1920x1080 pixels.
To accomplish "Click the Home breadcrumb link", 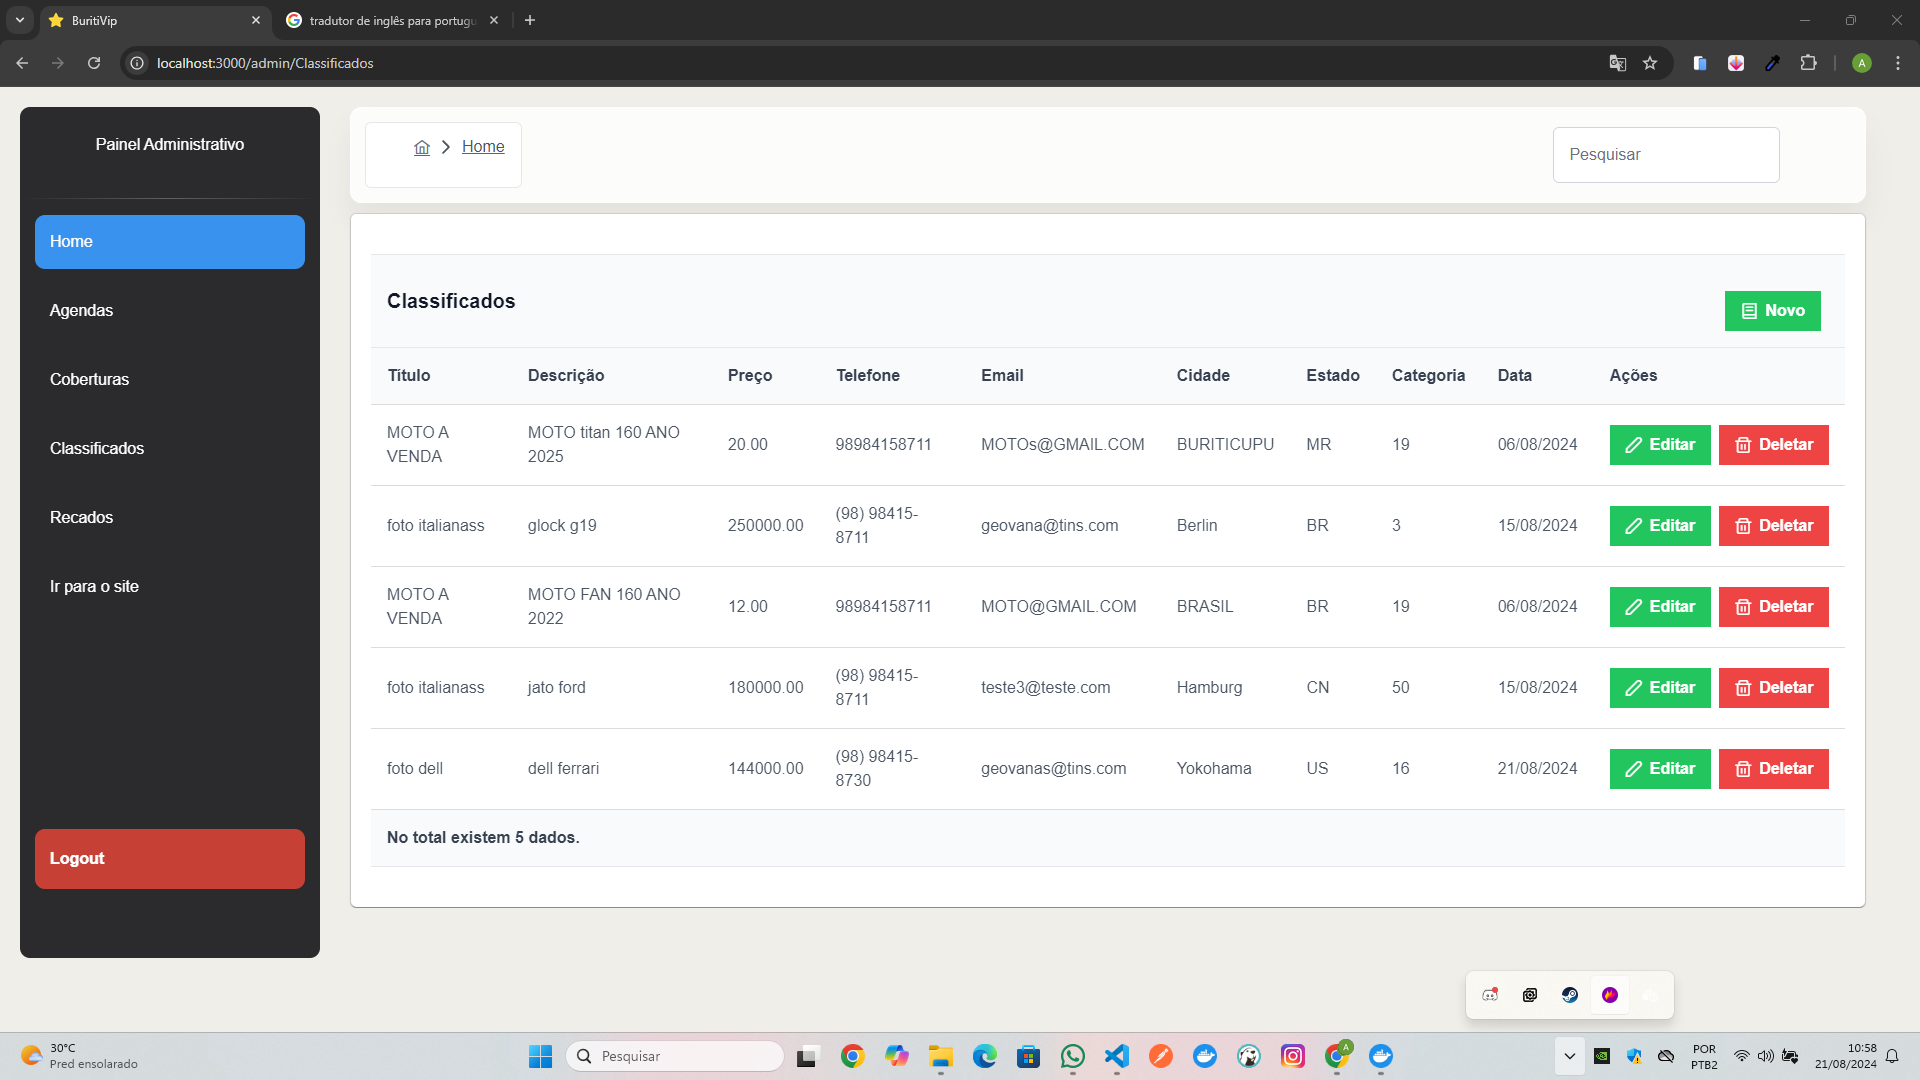I will pyautogui.click(x=483, y=147).
